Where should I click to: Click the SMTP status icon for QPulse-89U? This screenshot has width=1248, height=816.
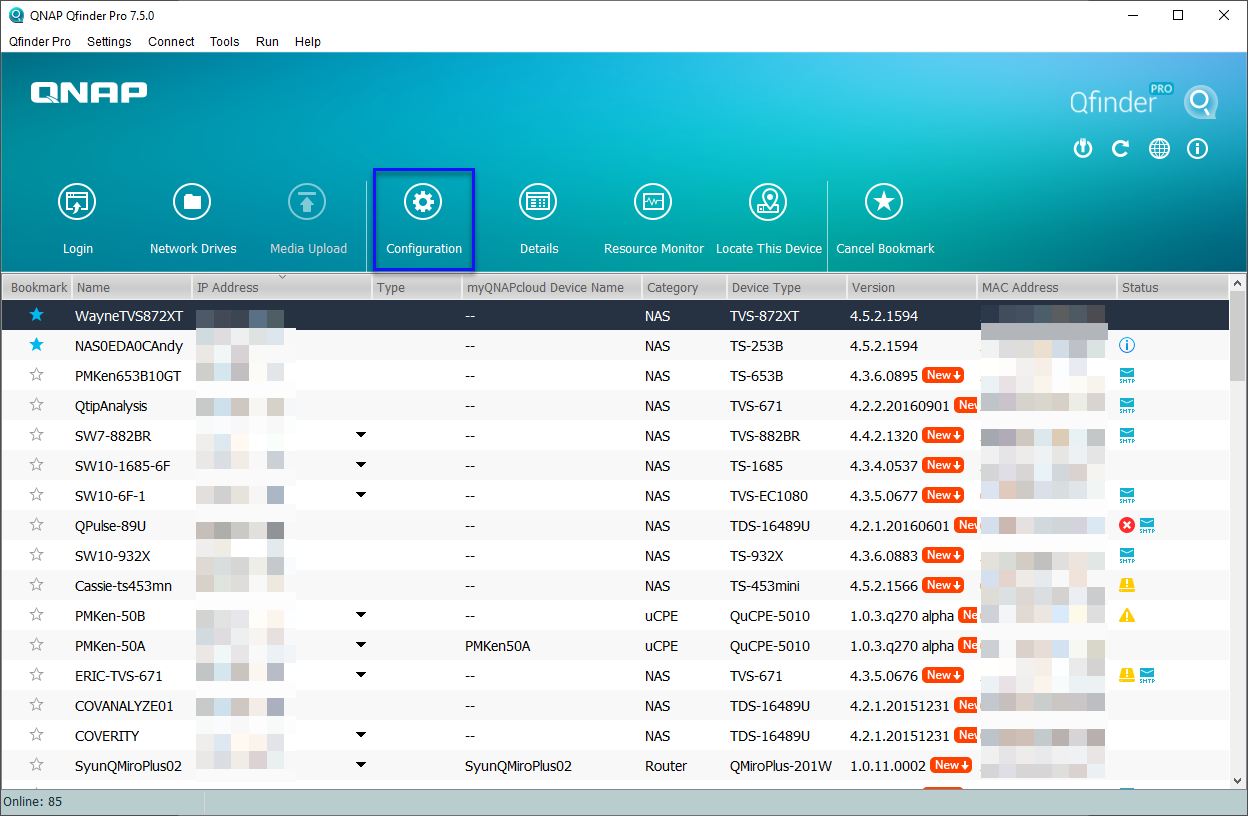[1147, 526]
